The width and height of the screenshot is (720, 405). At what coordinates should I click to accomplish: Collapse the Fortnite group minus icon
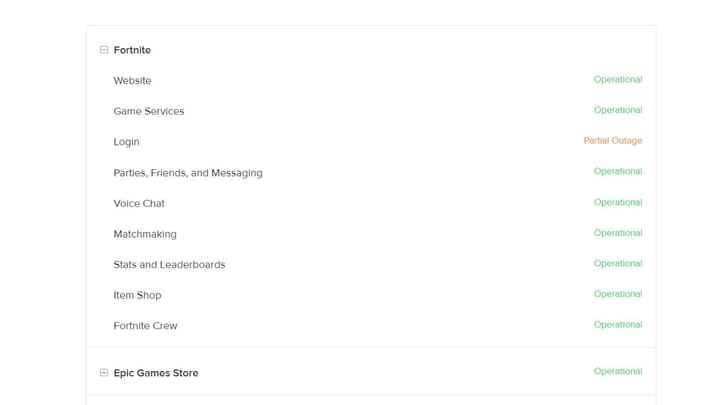click(x=104, y=50)
